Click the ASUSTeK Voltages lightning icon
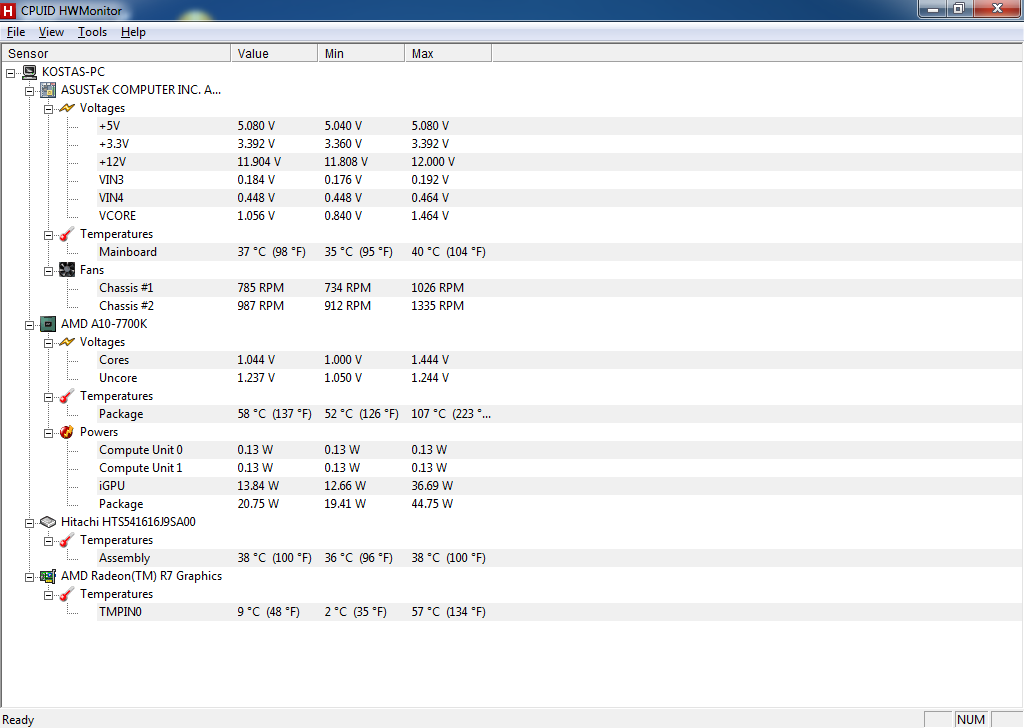Viewport: 1024px width, 728px height. [x=67, y=108]
